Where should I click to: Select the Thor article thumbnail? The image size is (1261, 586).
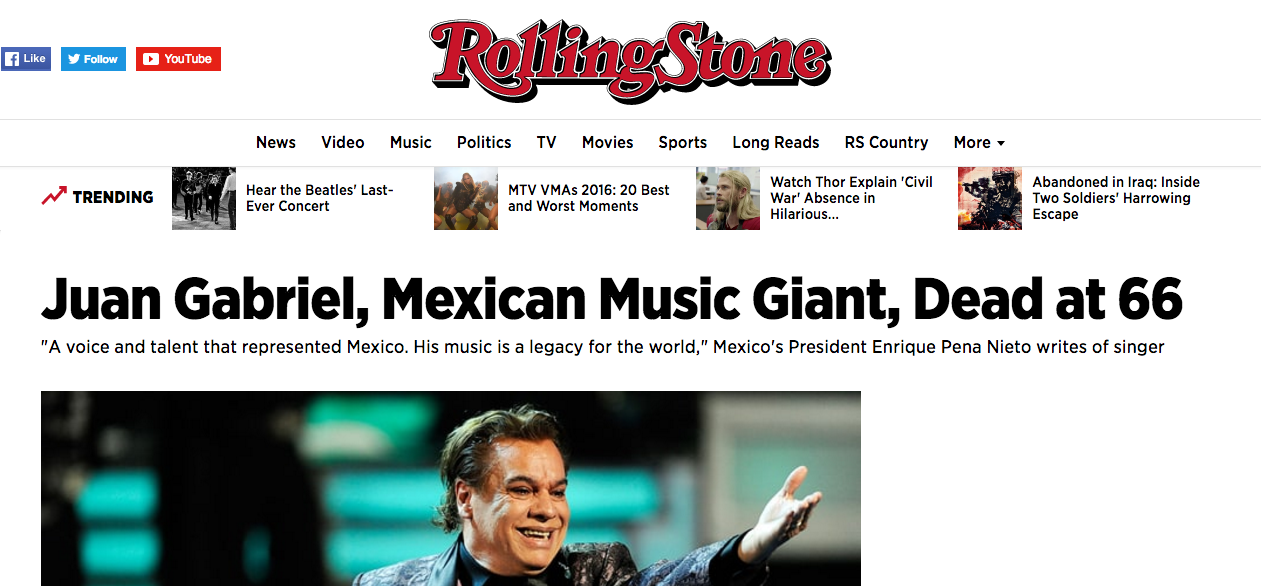tap(727, 198)
